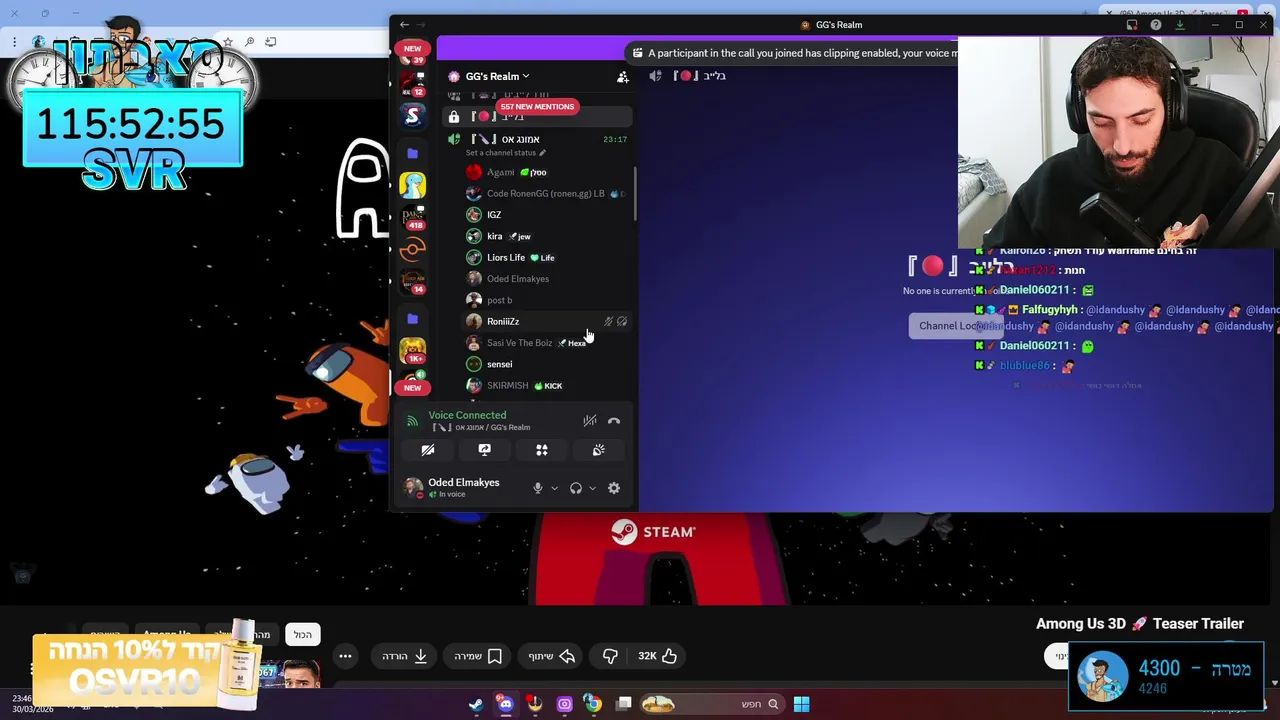Screen dimensions: 1280x720
Task: Go back in Discord title bar
Action: tap(404, 25)
